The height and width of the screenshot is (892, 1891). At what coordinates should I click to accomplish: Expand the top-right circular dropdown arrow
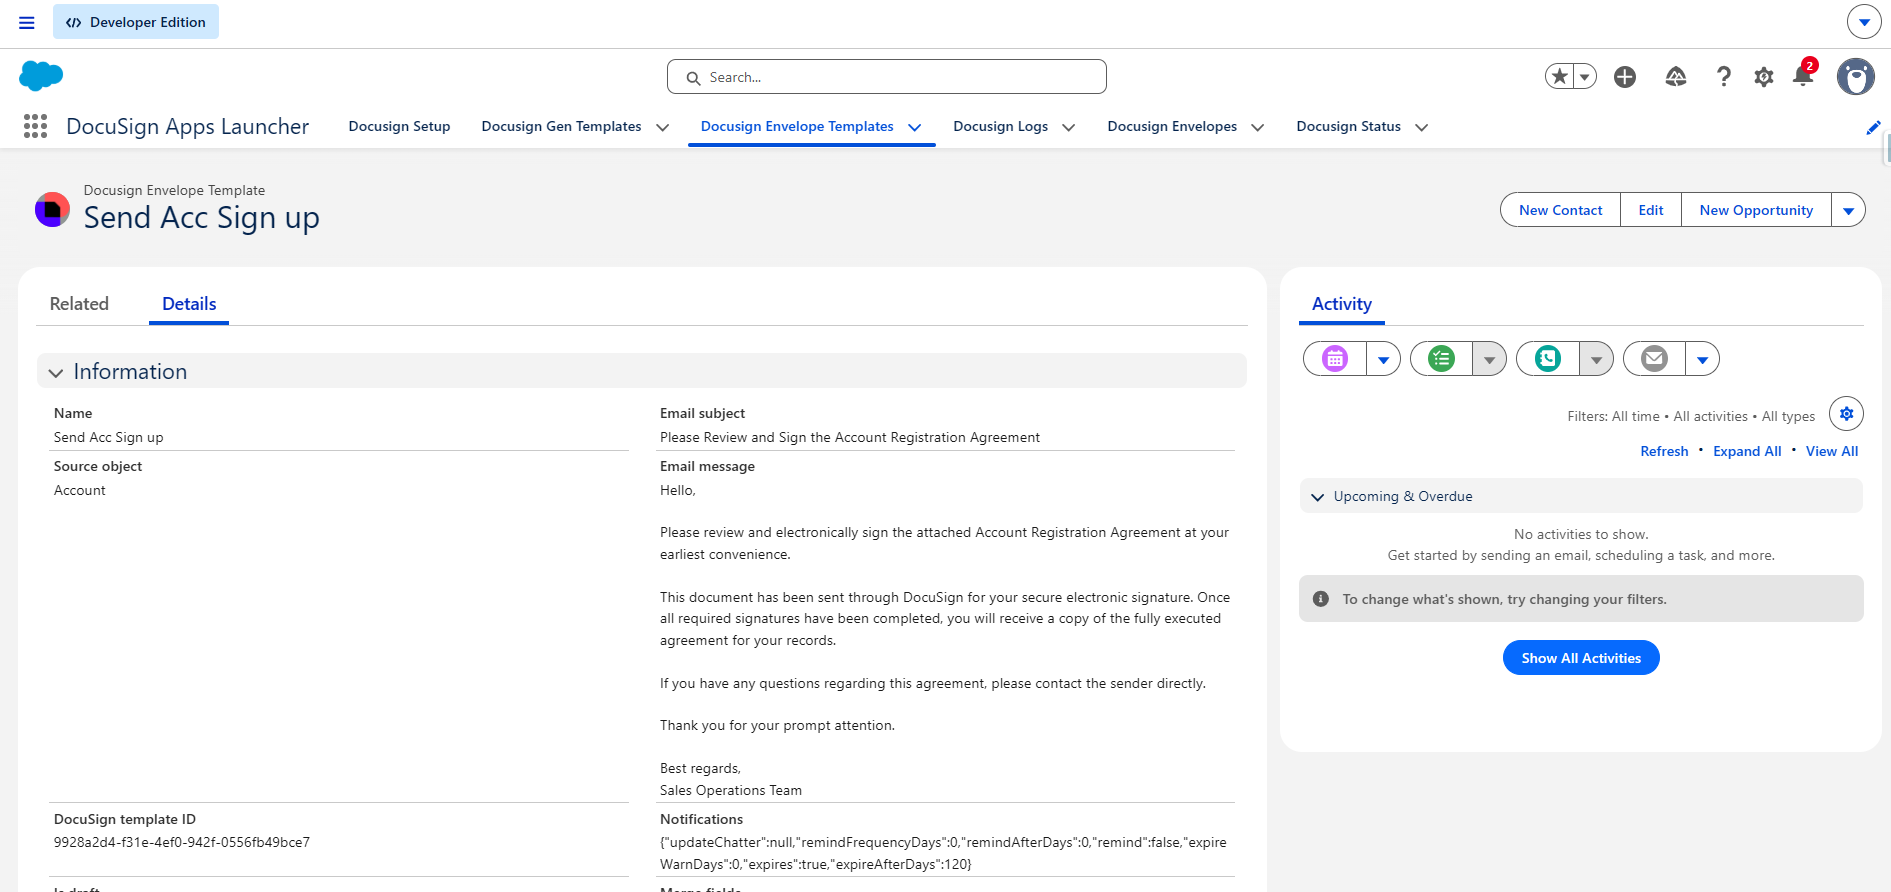pyautogui.click(x=1864, y=22)
